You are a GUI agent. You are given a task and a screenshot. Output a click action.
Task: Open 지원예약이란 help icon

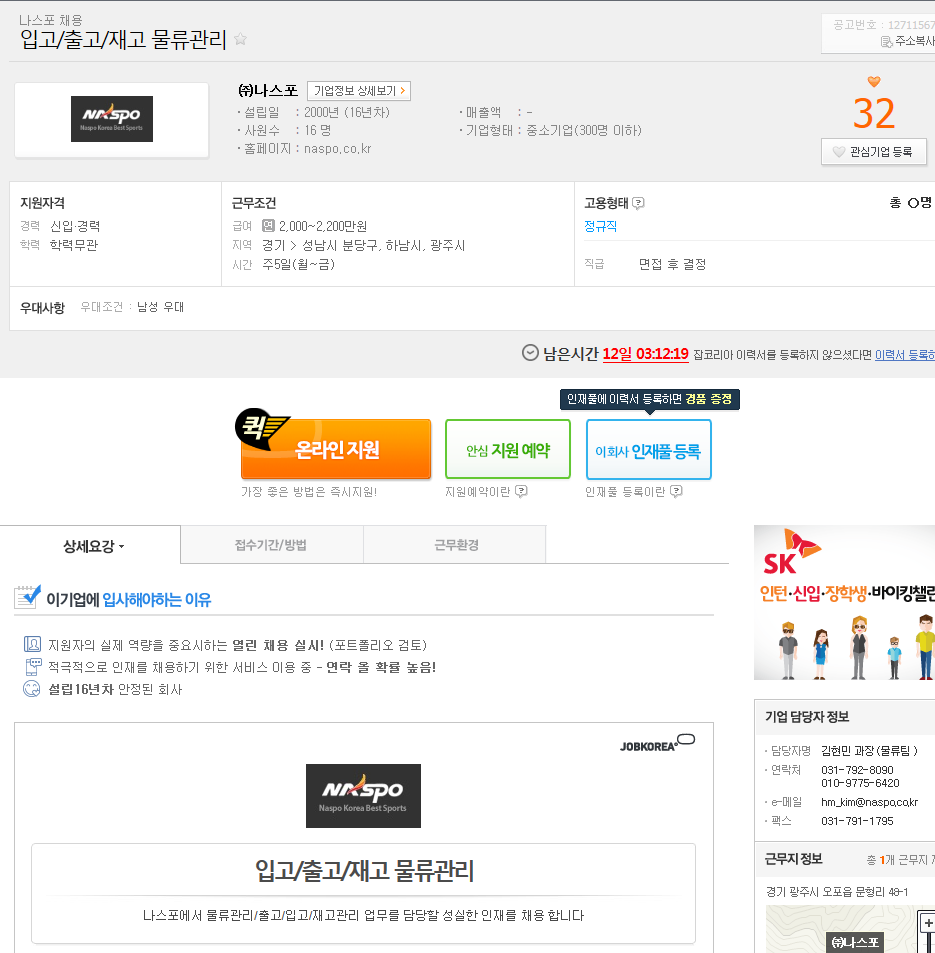coord(521,491)
